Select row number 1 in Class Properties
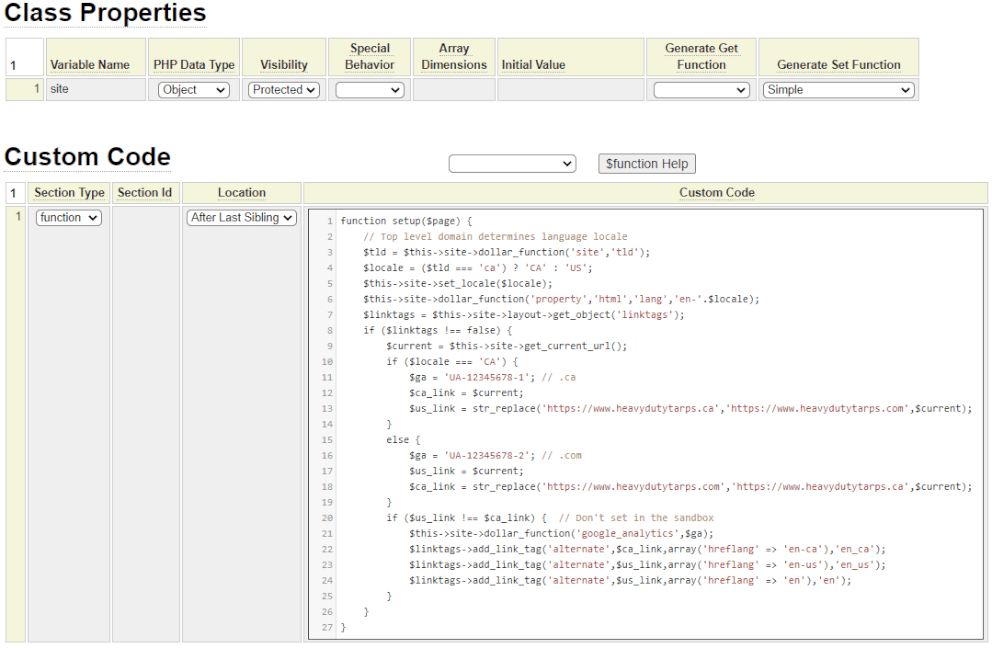992x648 pixels. point(25,90)
